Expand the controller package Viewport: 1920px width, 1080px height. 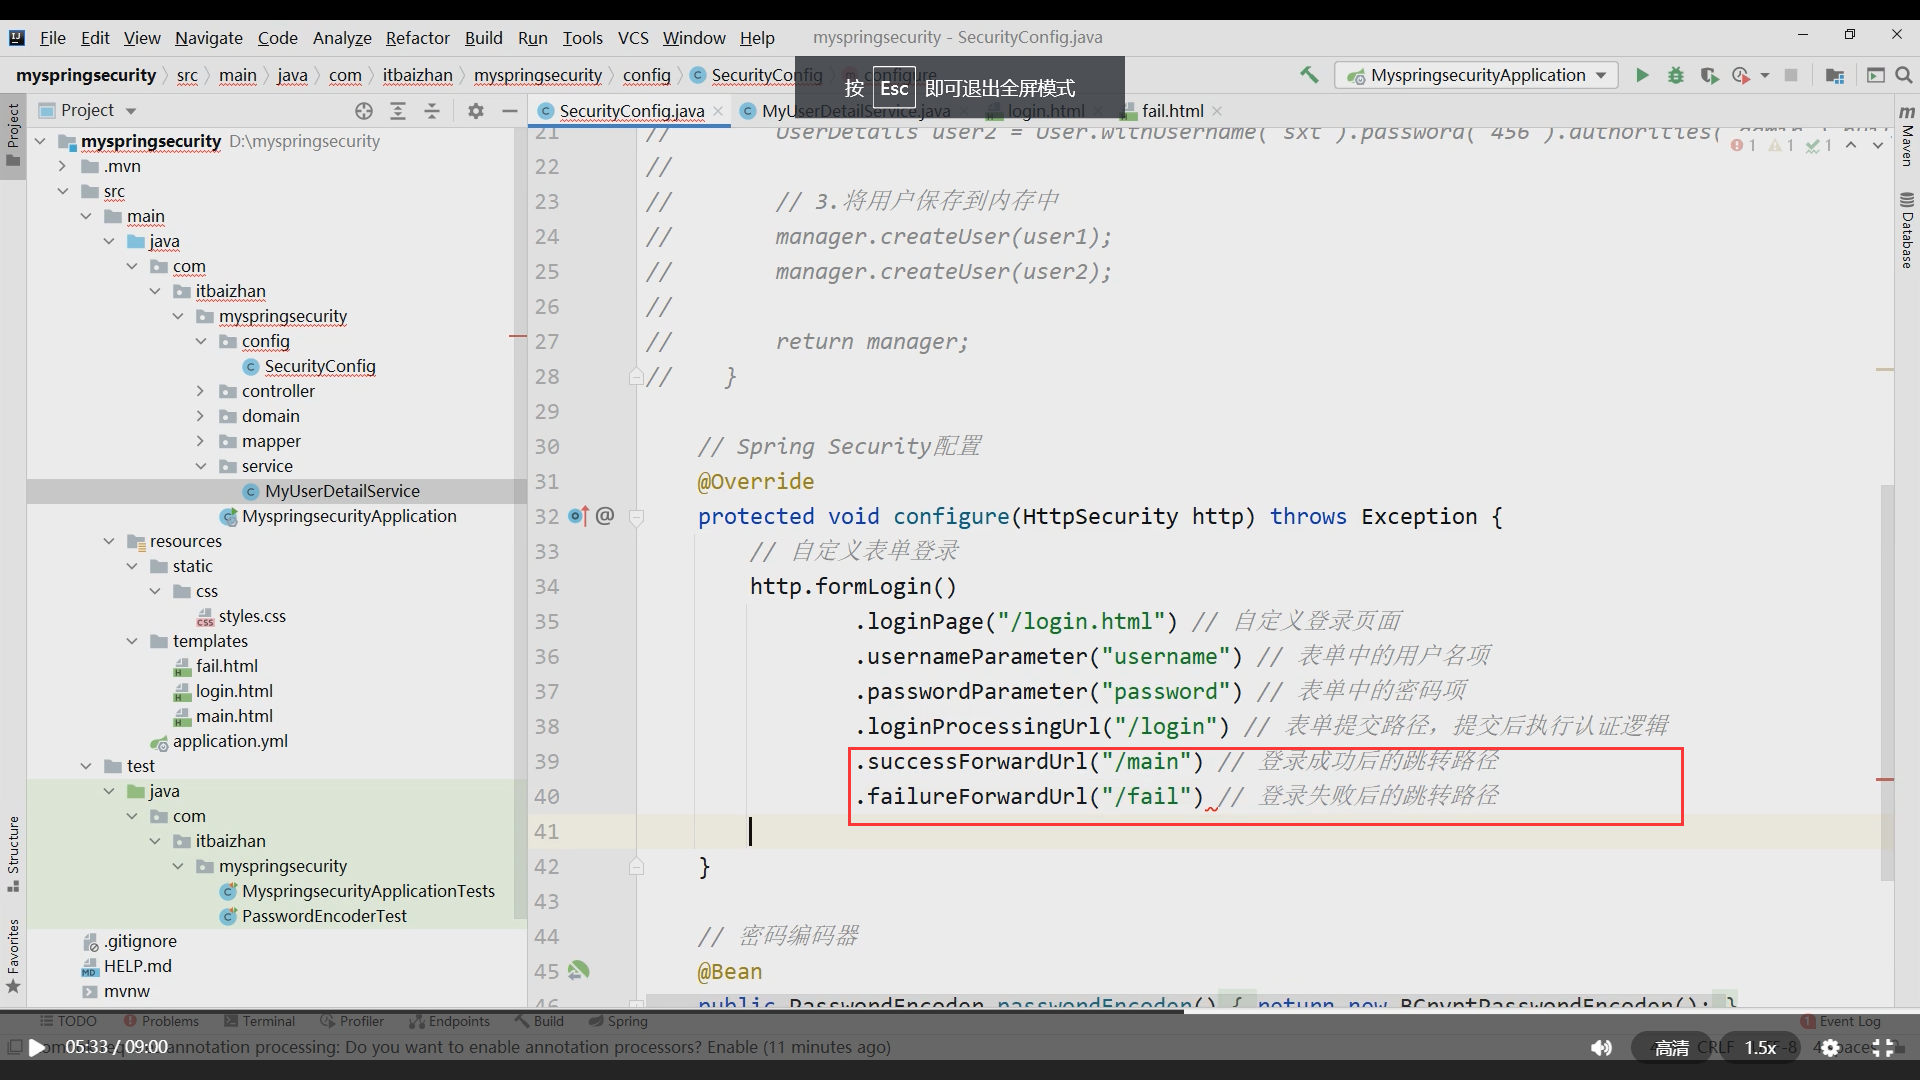tap(200, 391)
